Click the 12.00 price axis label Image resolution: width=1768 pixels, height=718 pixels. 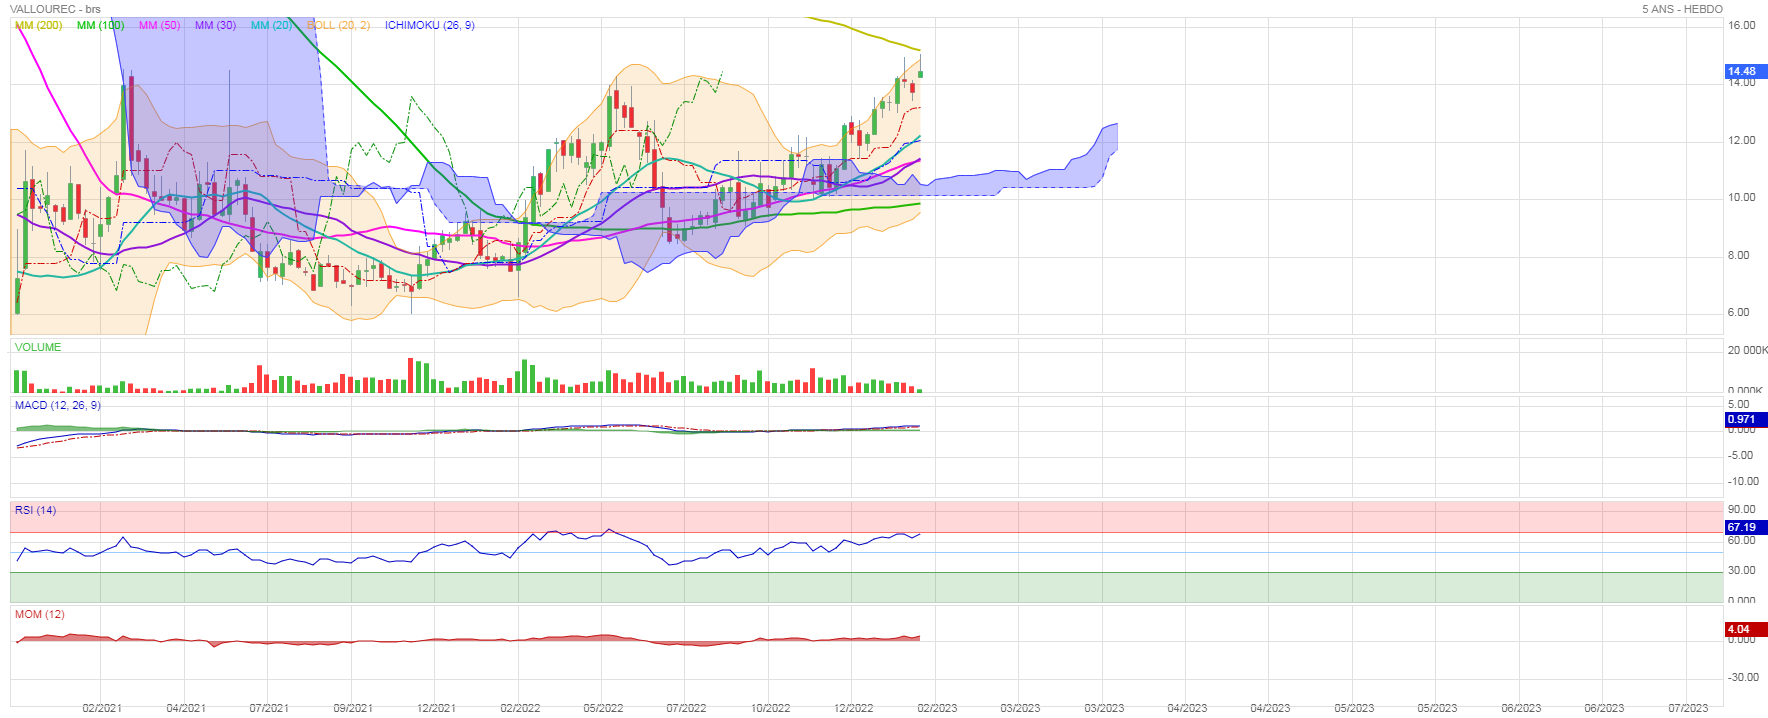pyautogui.click(x=1742, y=140)
